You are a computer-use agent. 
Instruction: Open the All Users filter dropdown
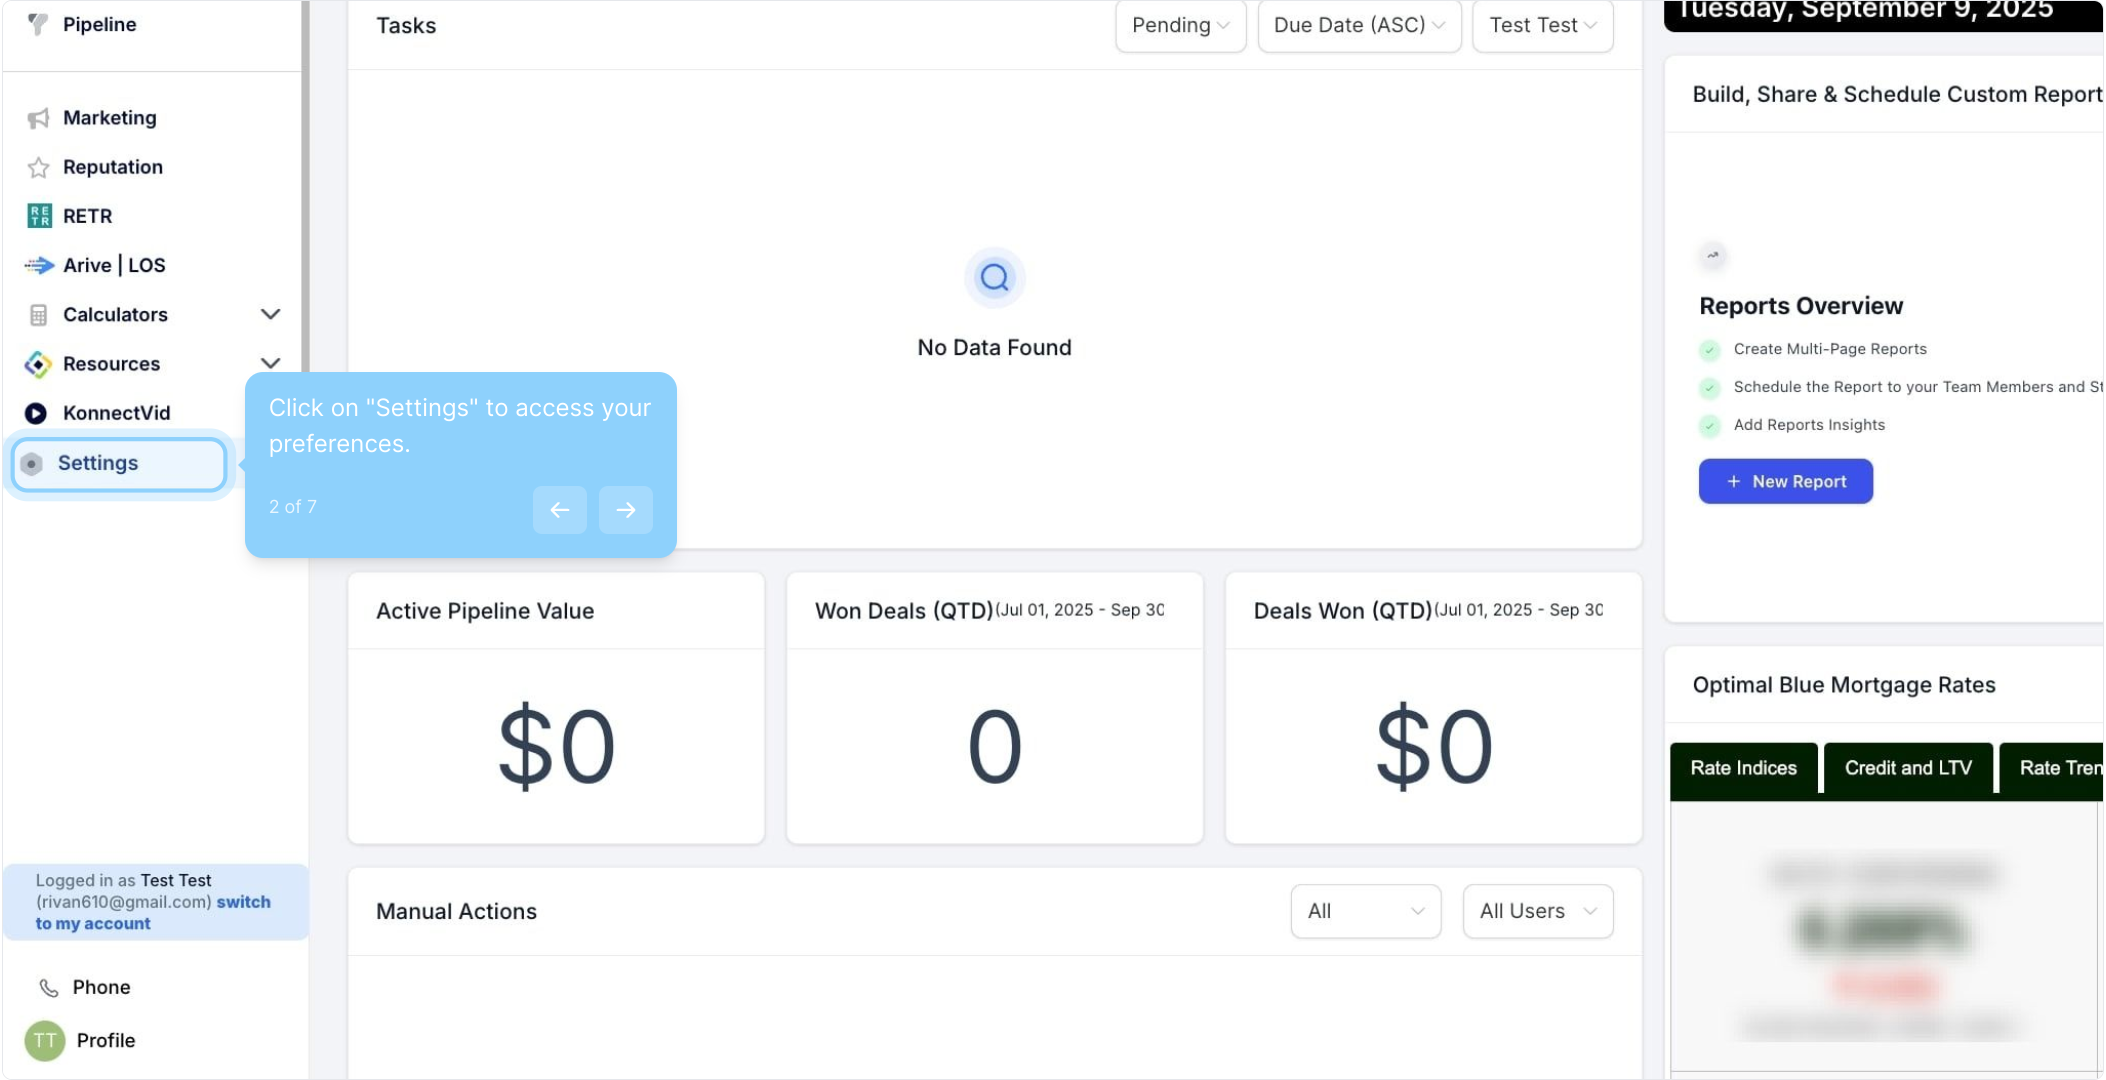(1537, 911)
